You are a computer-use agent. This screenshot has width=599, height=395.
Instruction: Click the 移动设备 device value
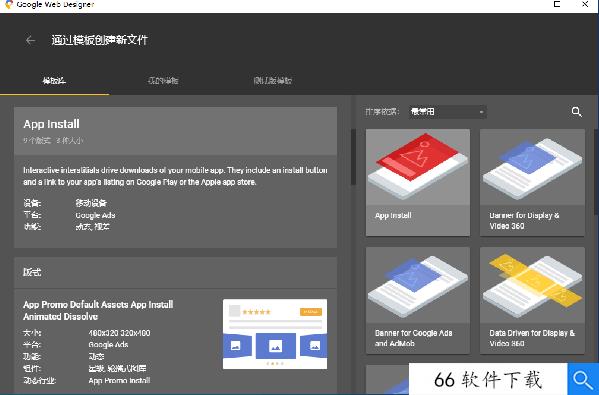tap(91, 203)
